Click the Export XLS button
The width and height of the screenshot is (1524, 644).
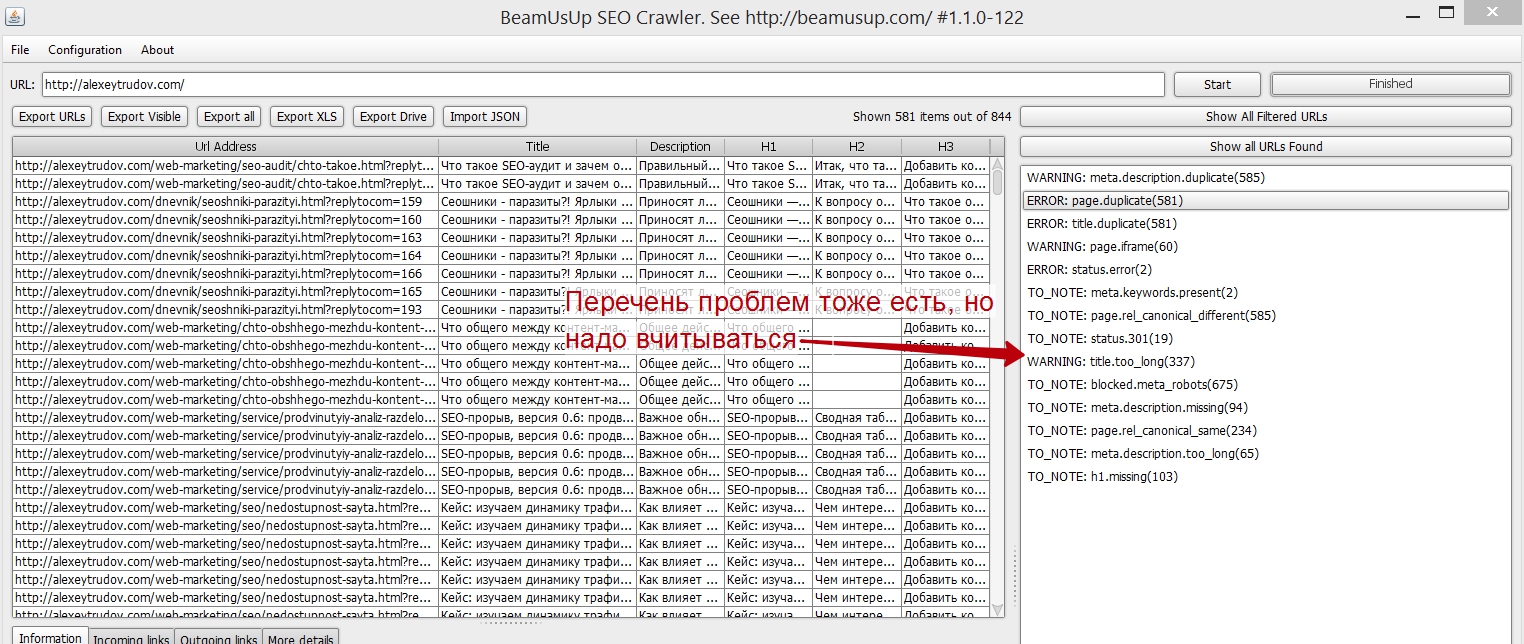307,117
